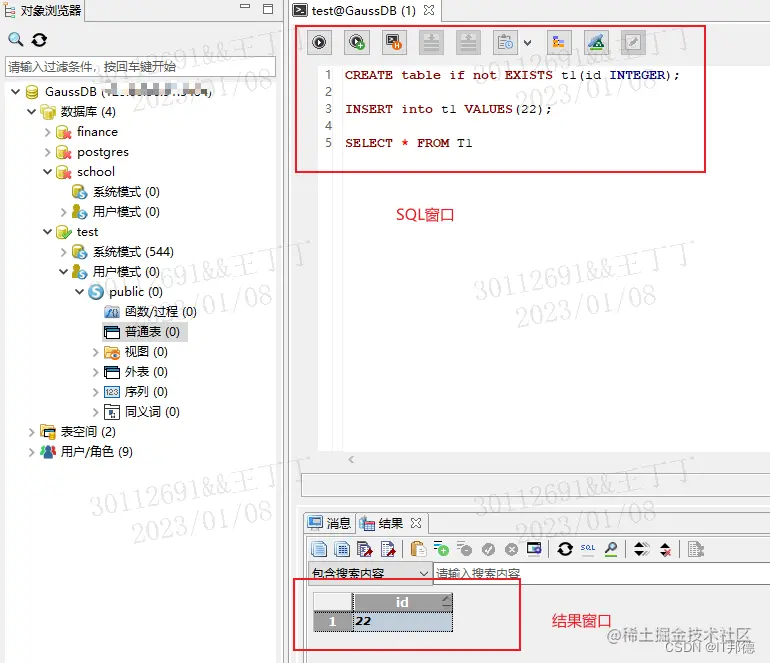
Task: Click the schedule clipboard-clock toolbar icon
Action: click(x=505, y=42)
